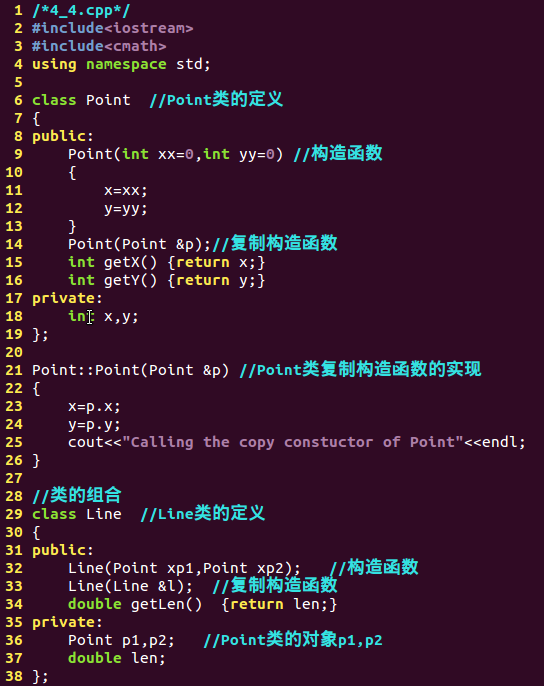Viewport: 544px width, 686px height.
Task: Click Point p1,p2; member declaration
Action: click(x=121, y=640)
